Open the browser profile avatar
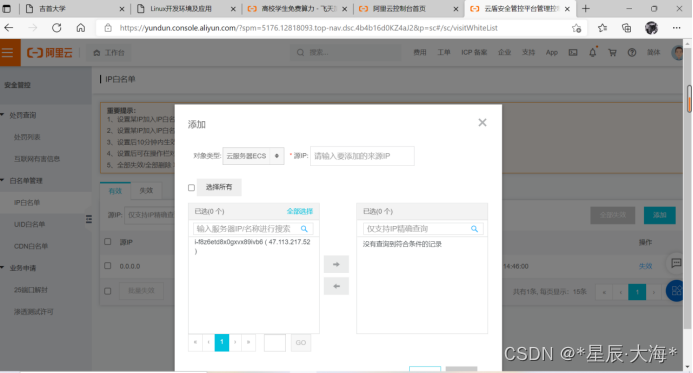693x373 pixels. click(x=651, y=28)
